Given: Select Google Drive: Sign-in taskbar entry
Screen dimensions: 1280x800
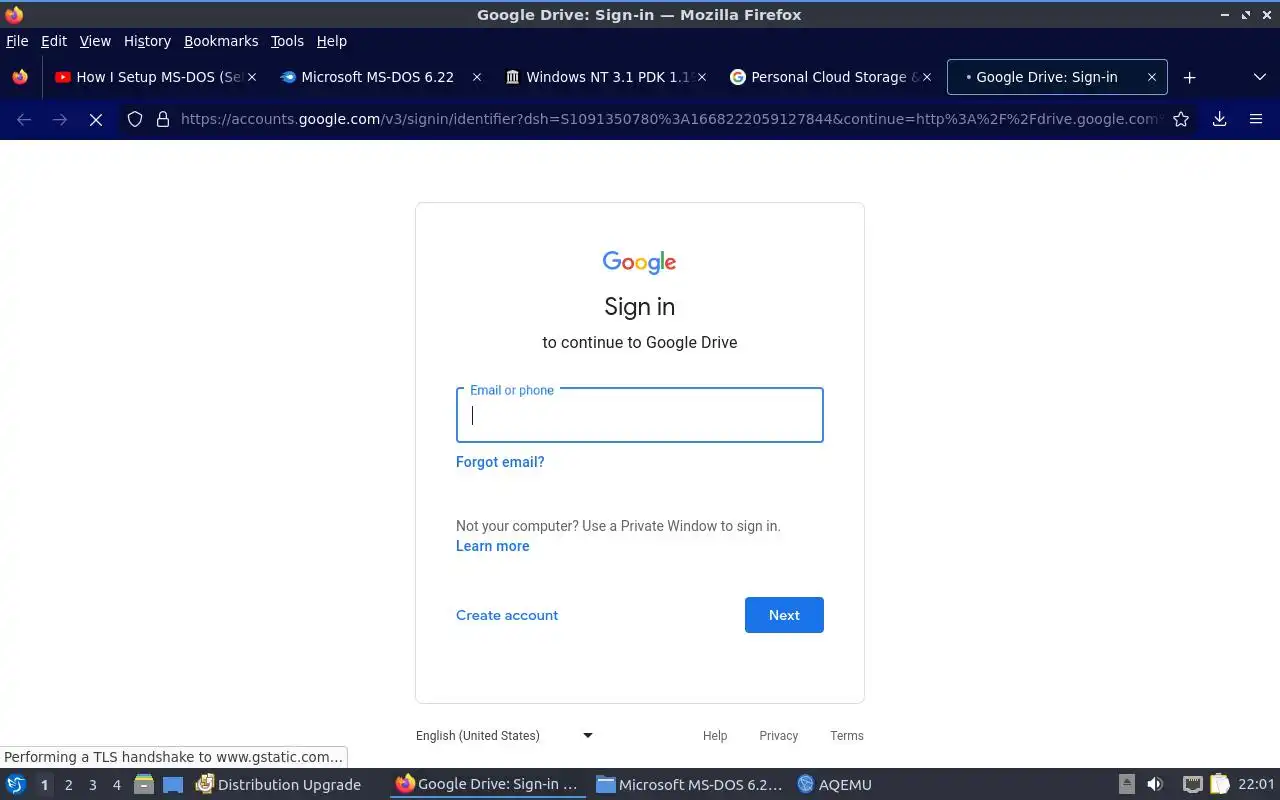Looking at the screenshot, I should click(487, 785).
